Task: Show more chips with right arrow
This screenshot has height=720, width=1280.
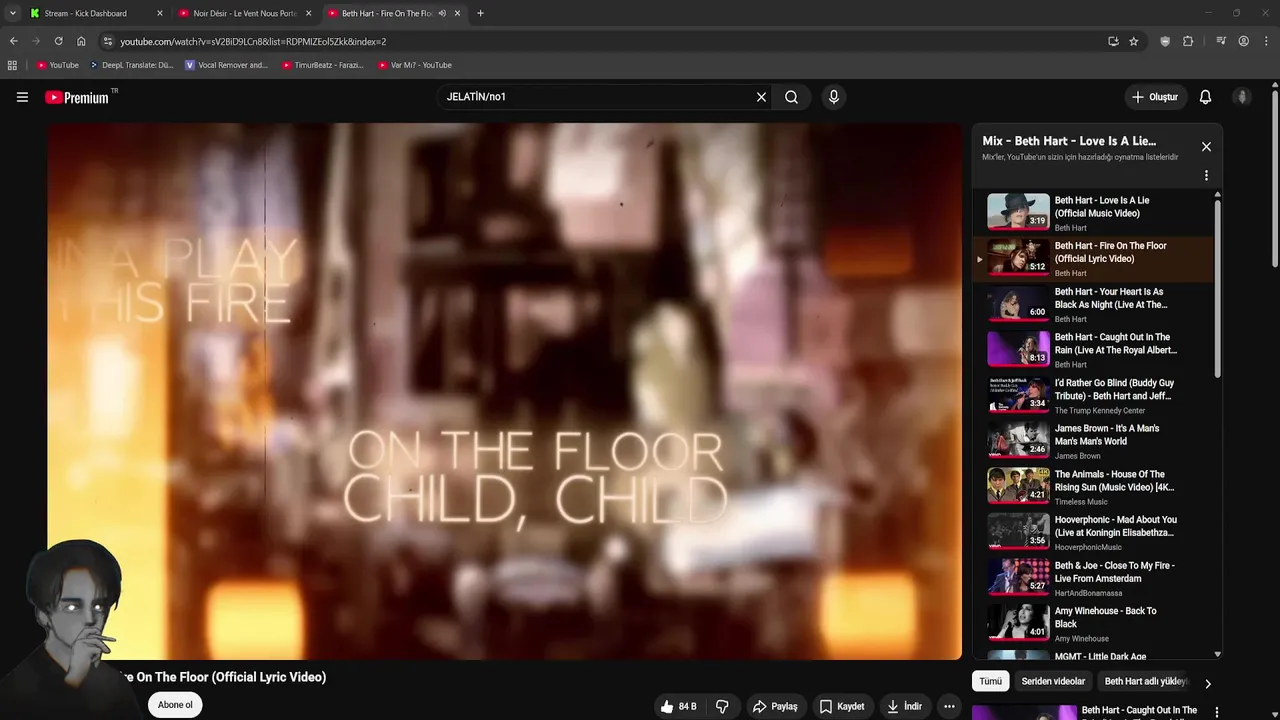Action: [x=1207, y=684]
